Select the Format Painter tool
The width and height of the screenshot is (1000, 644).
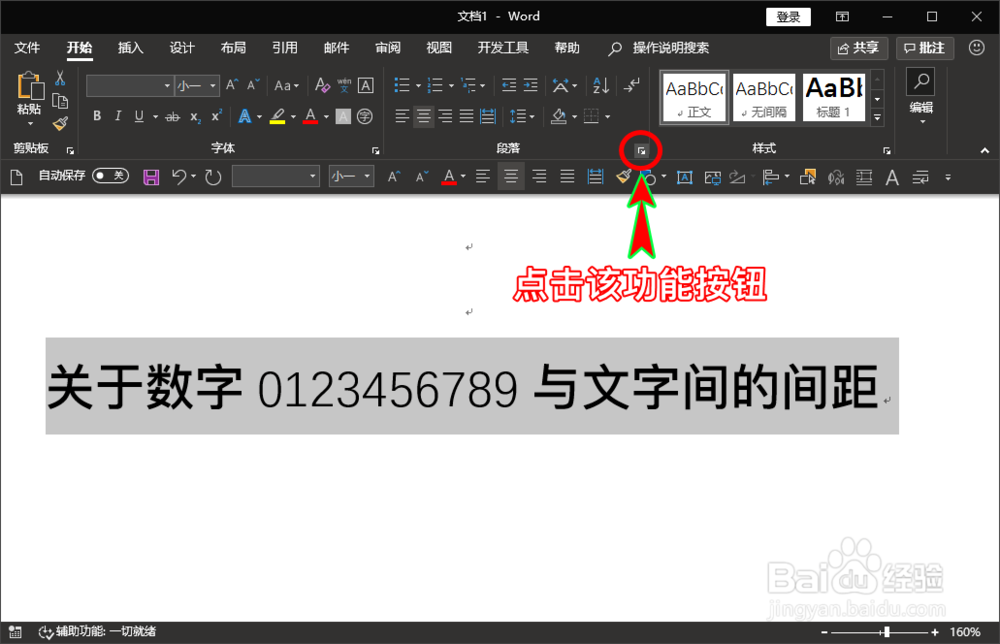point(60,124)
